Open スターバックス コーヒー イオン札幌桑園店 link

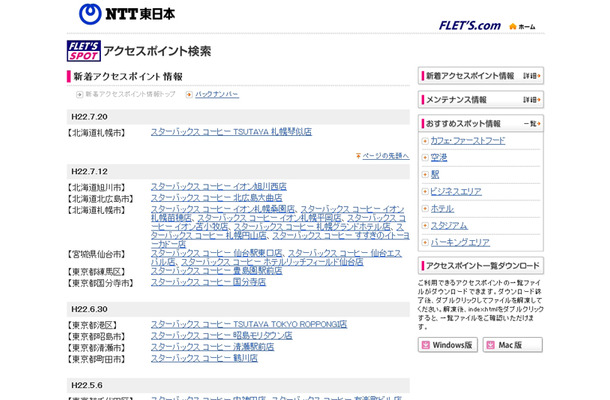coord(223,209)
